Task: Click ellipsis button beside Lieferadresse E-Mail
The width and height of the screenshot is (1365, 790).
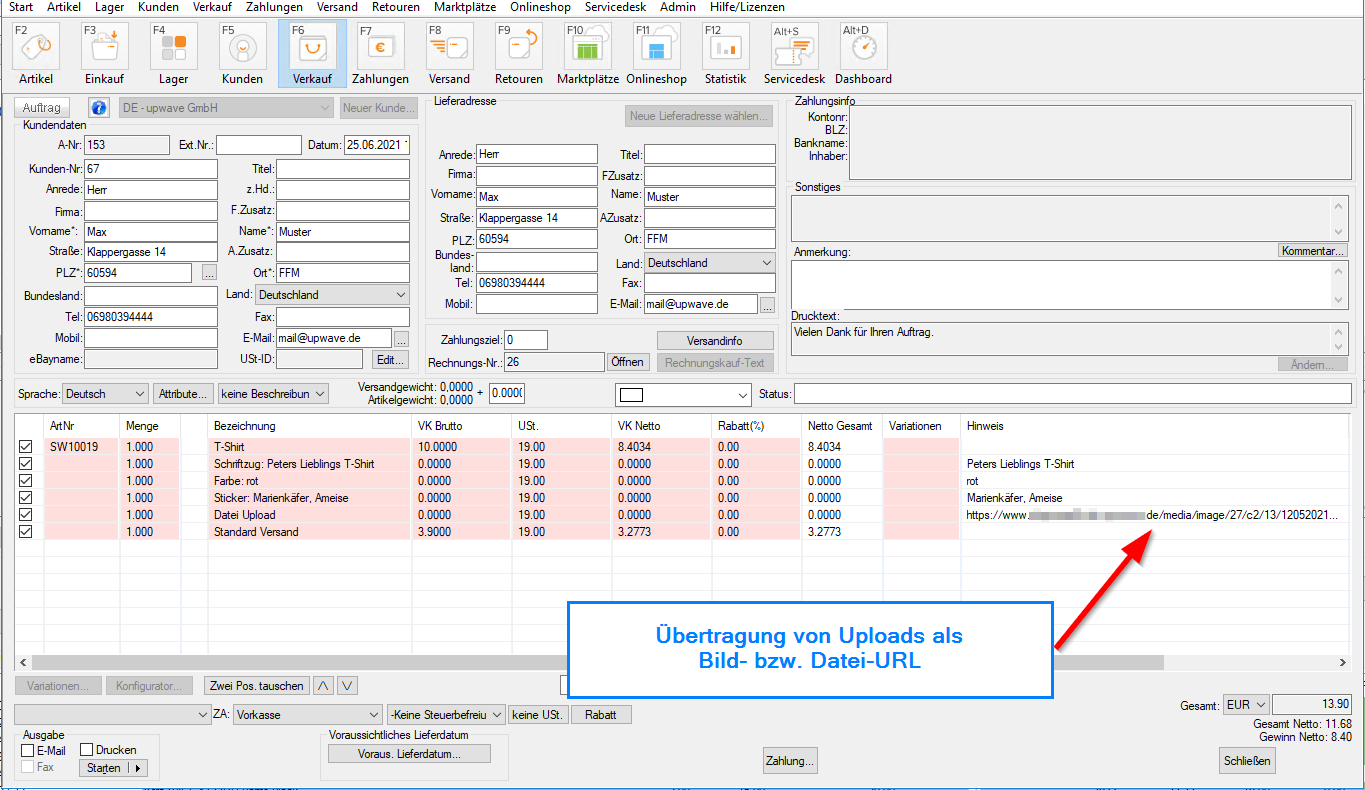Action: (767, 304)
